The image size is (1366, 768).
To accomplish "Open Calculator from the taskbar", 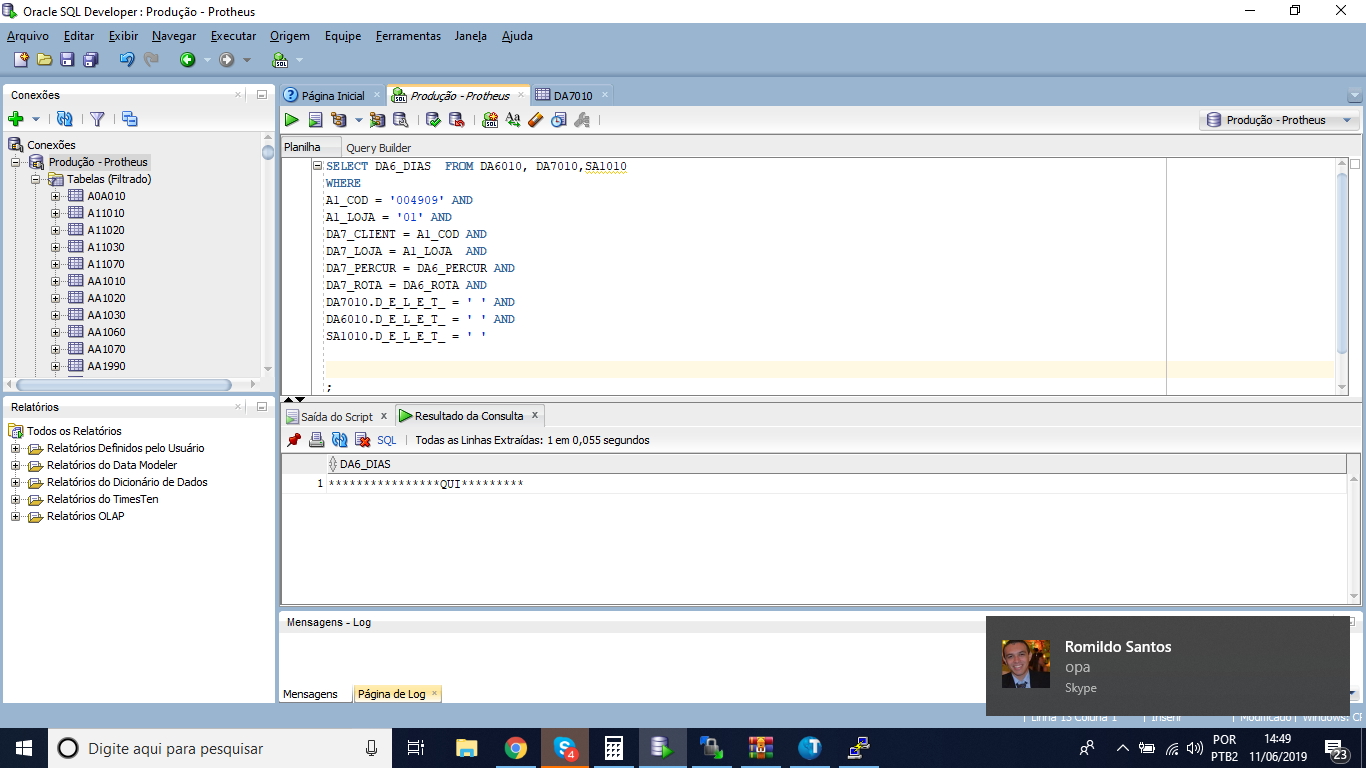I will [613, 748].
